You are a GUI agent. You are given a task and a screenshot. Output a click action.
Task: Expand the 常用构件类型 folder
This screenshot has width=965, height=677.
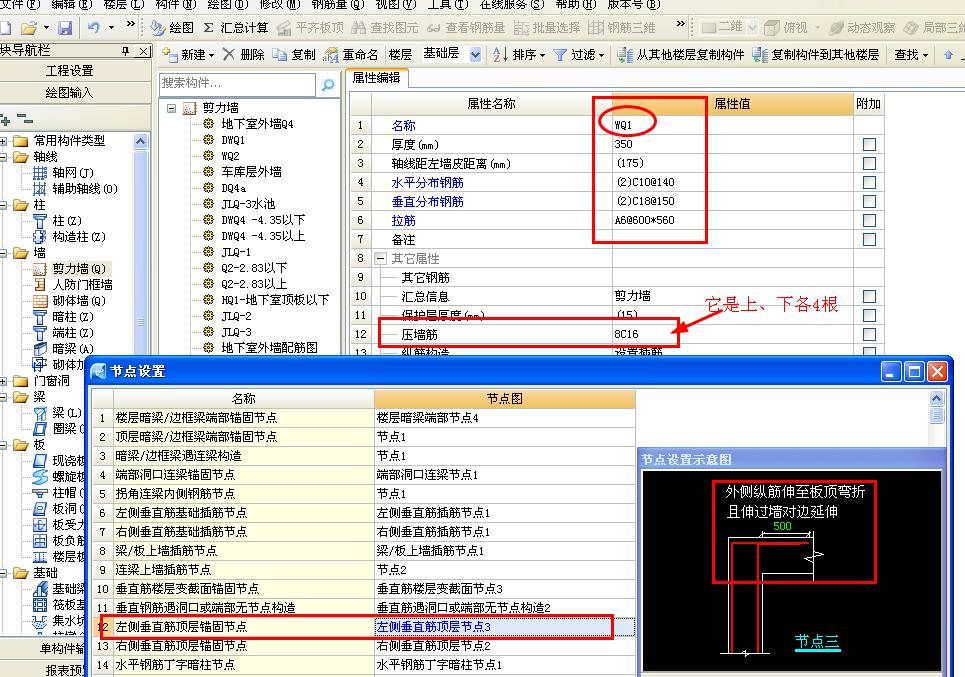4,141
